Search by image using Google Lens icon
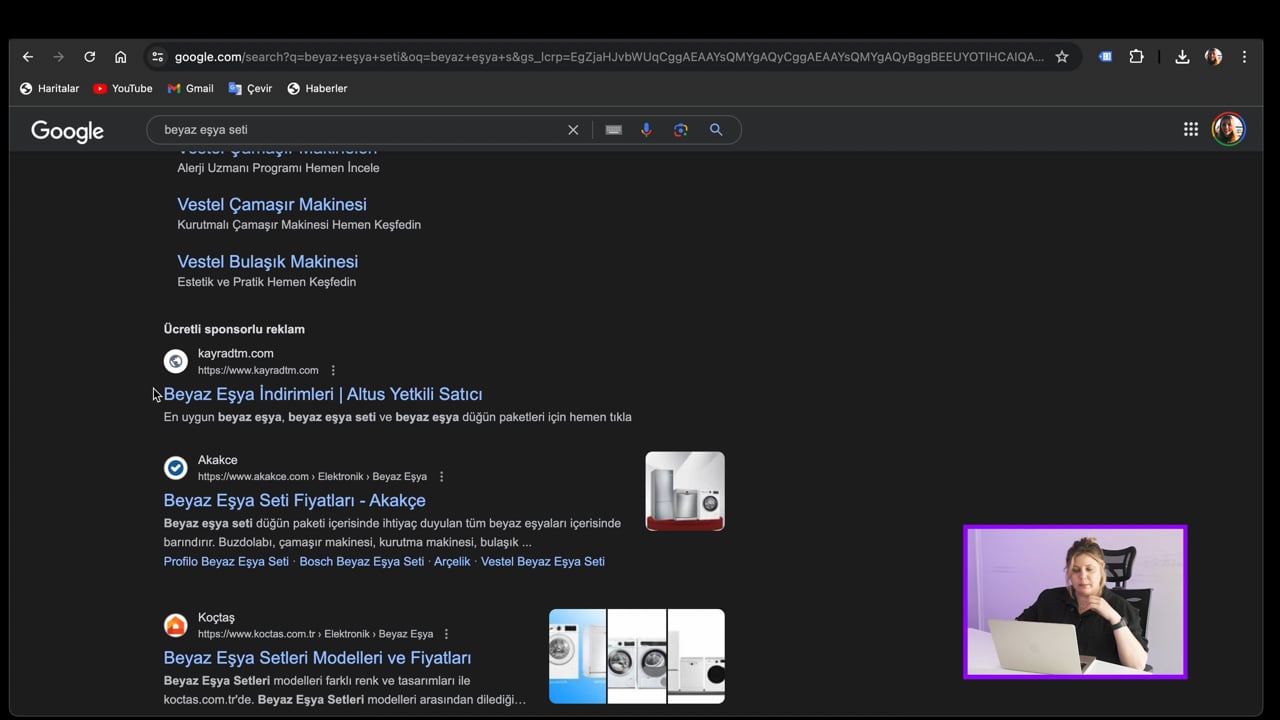 pyautogui.click(x=681, y=130)
